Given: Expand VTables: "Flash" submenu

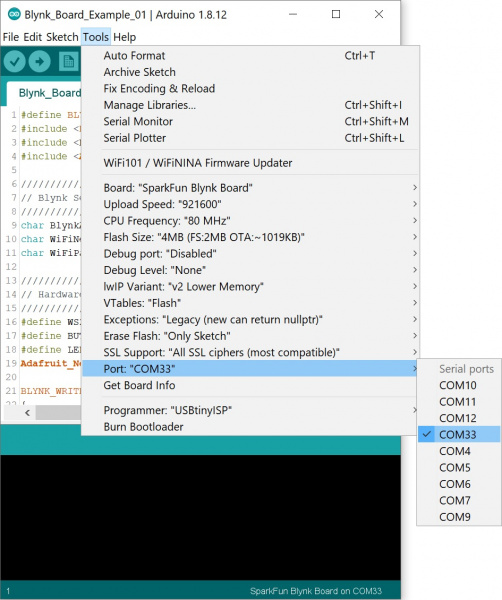Looking at the screenshot, I should point(251,303).
